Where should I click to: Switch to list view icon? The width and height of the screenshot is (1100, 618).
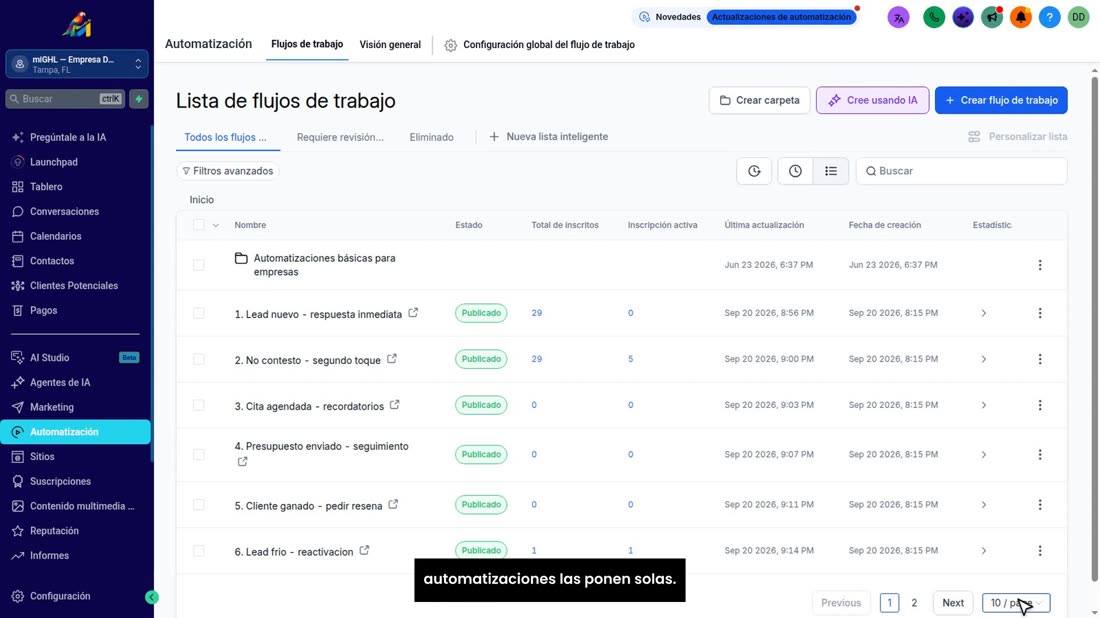[x=831, y=171]
